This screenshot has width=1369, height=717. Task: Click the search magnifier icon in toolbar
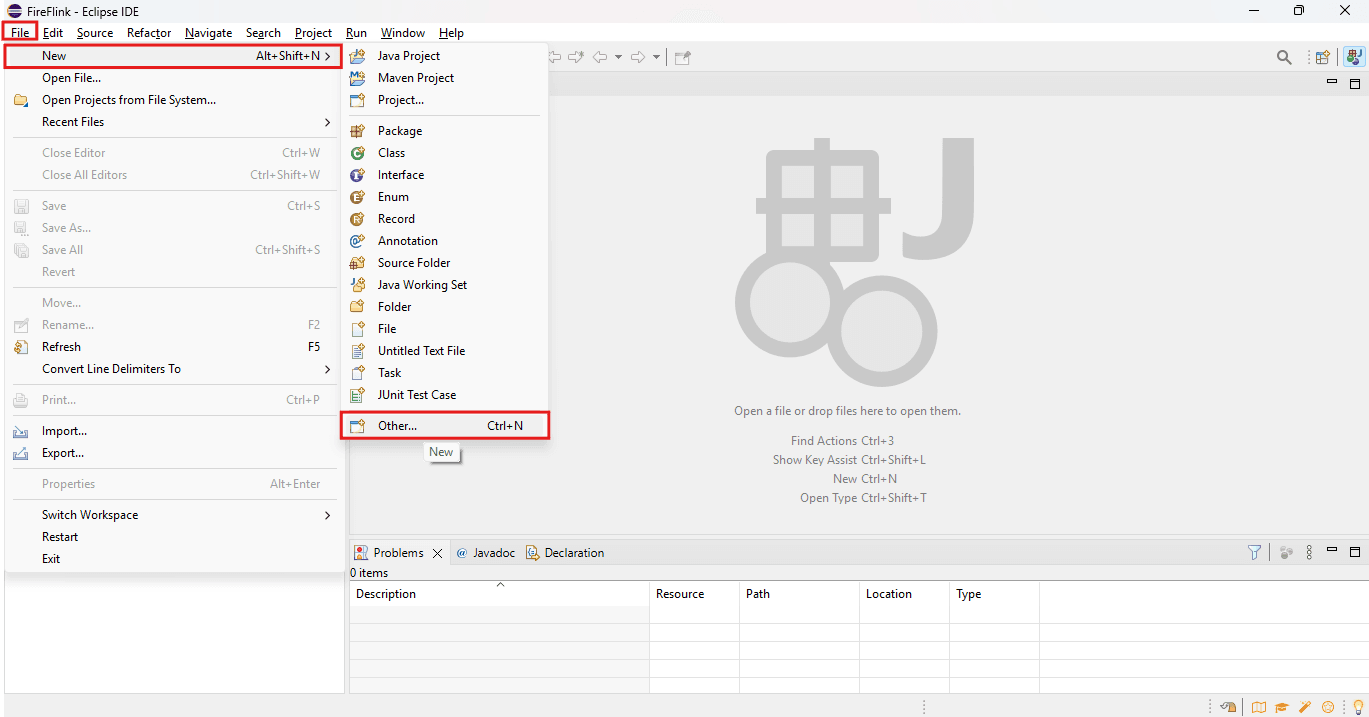coord(1284,57)
